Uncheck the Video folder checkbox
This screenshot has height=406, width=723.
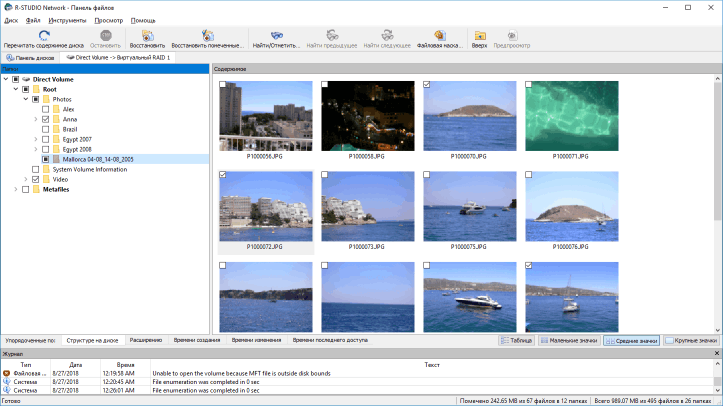point(36,179)
